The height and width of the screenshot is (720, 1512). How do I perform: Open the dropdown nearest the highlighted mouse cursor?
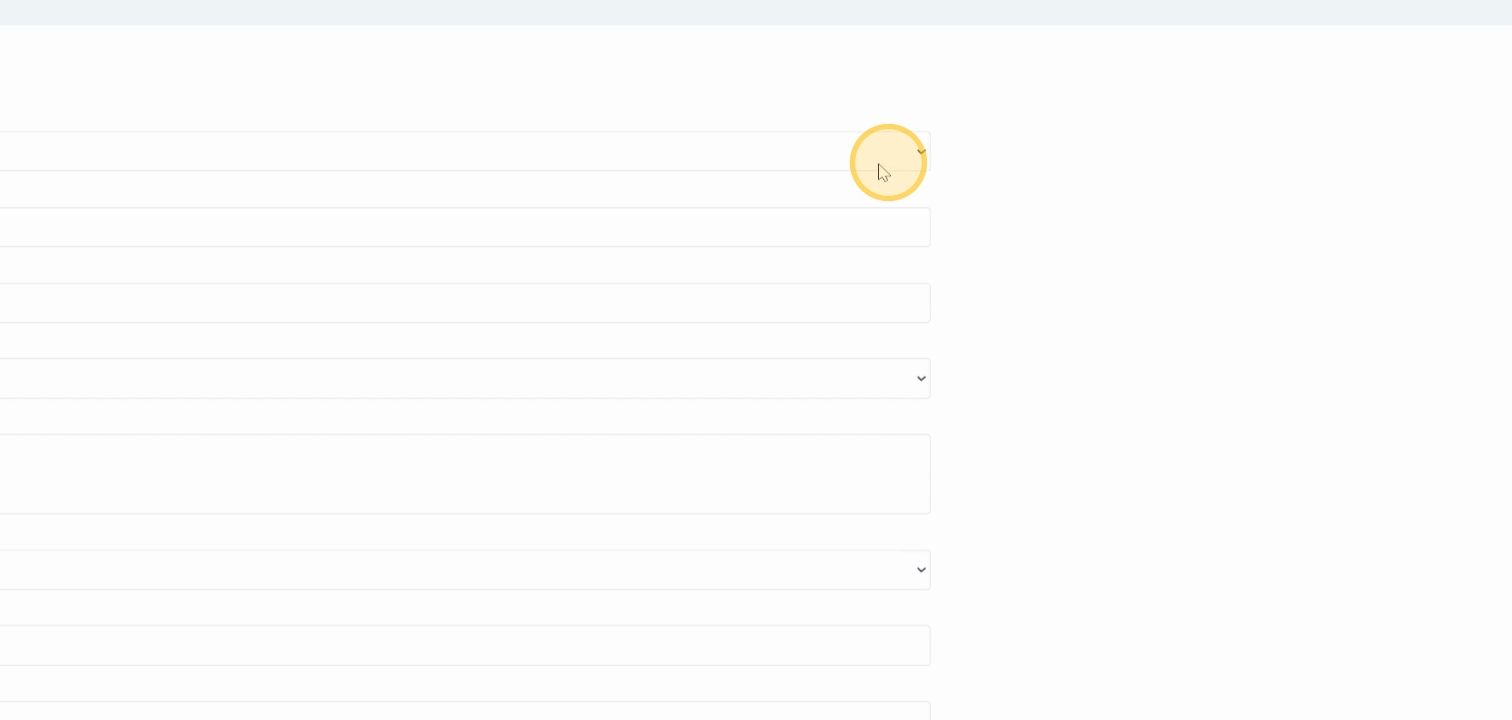click(x=700, y=152)
